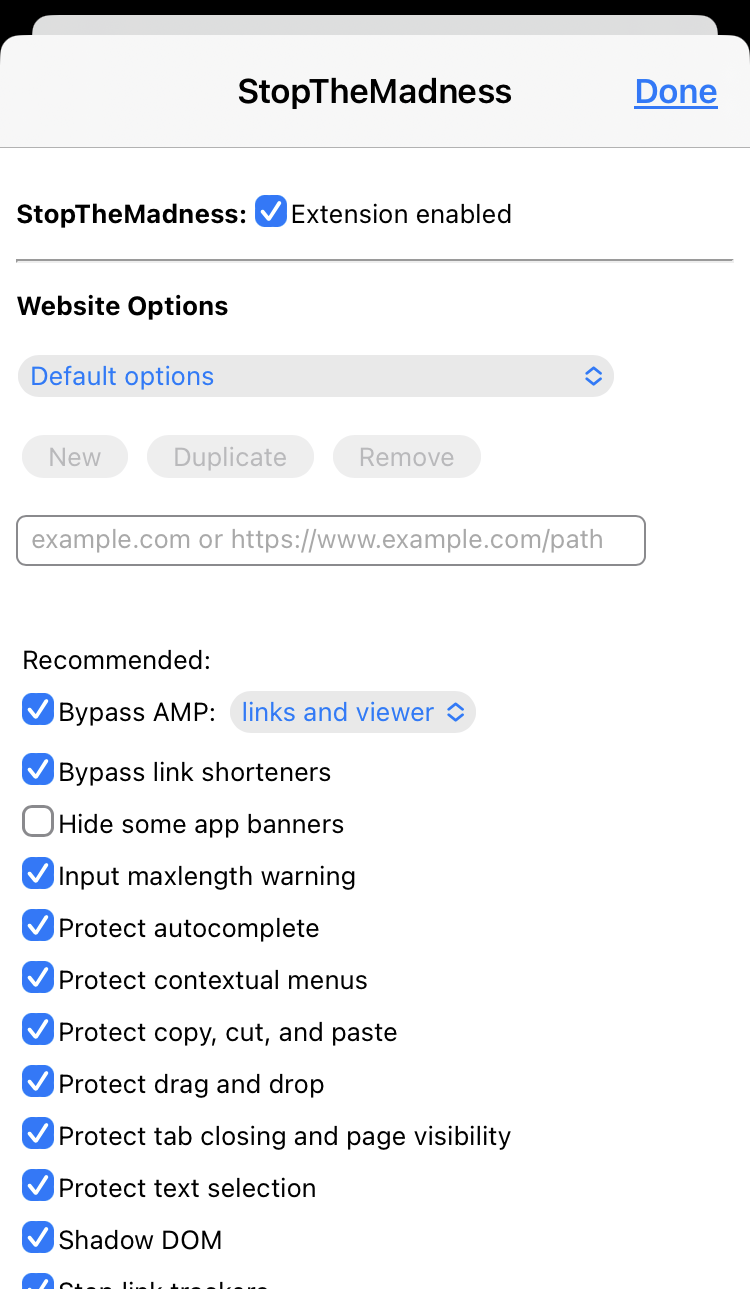This screenshot has height=1289, width=750.
Task: Disable Protect tab closing and page visibility
Action: coord(38,1134)
